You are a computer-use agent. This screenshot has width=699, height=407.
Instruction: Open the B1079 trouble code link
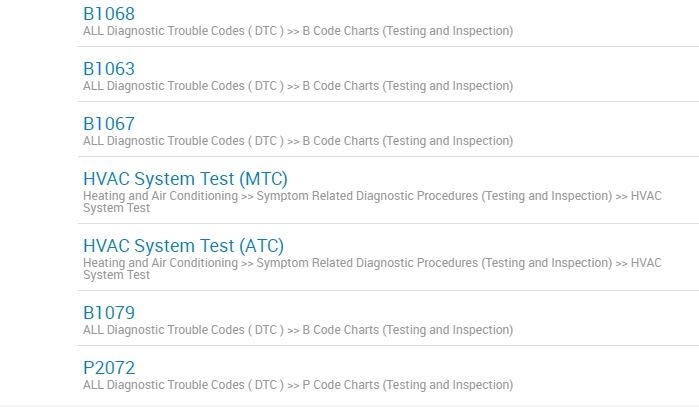click(109, 313)
